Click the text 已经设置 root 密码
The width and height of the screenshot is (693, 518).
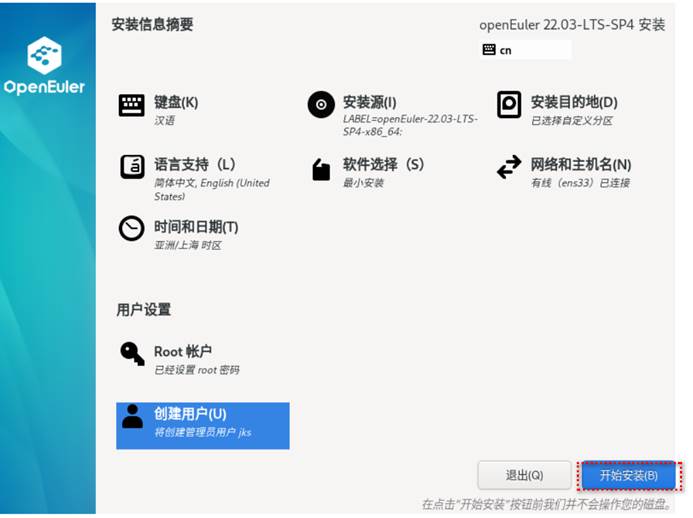tap(197, 370)
